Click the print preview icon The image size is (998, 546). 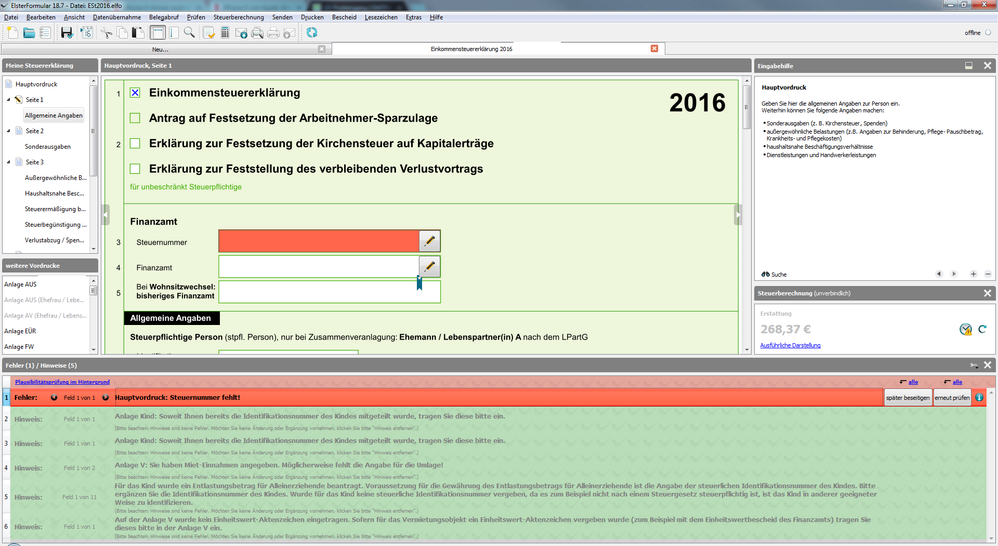tap(257, 32)
